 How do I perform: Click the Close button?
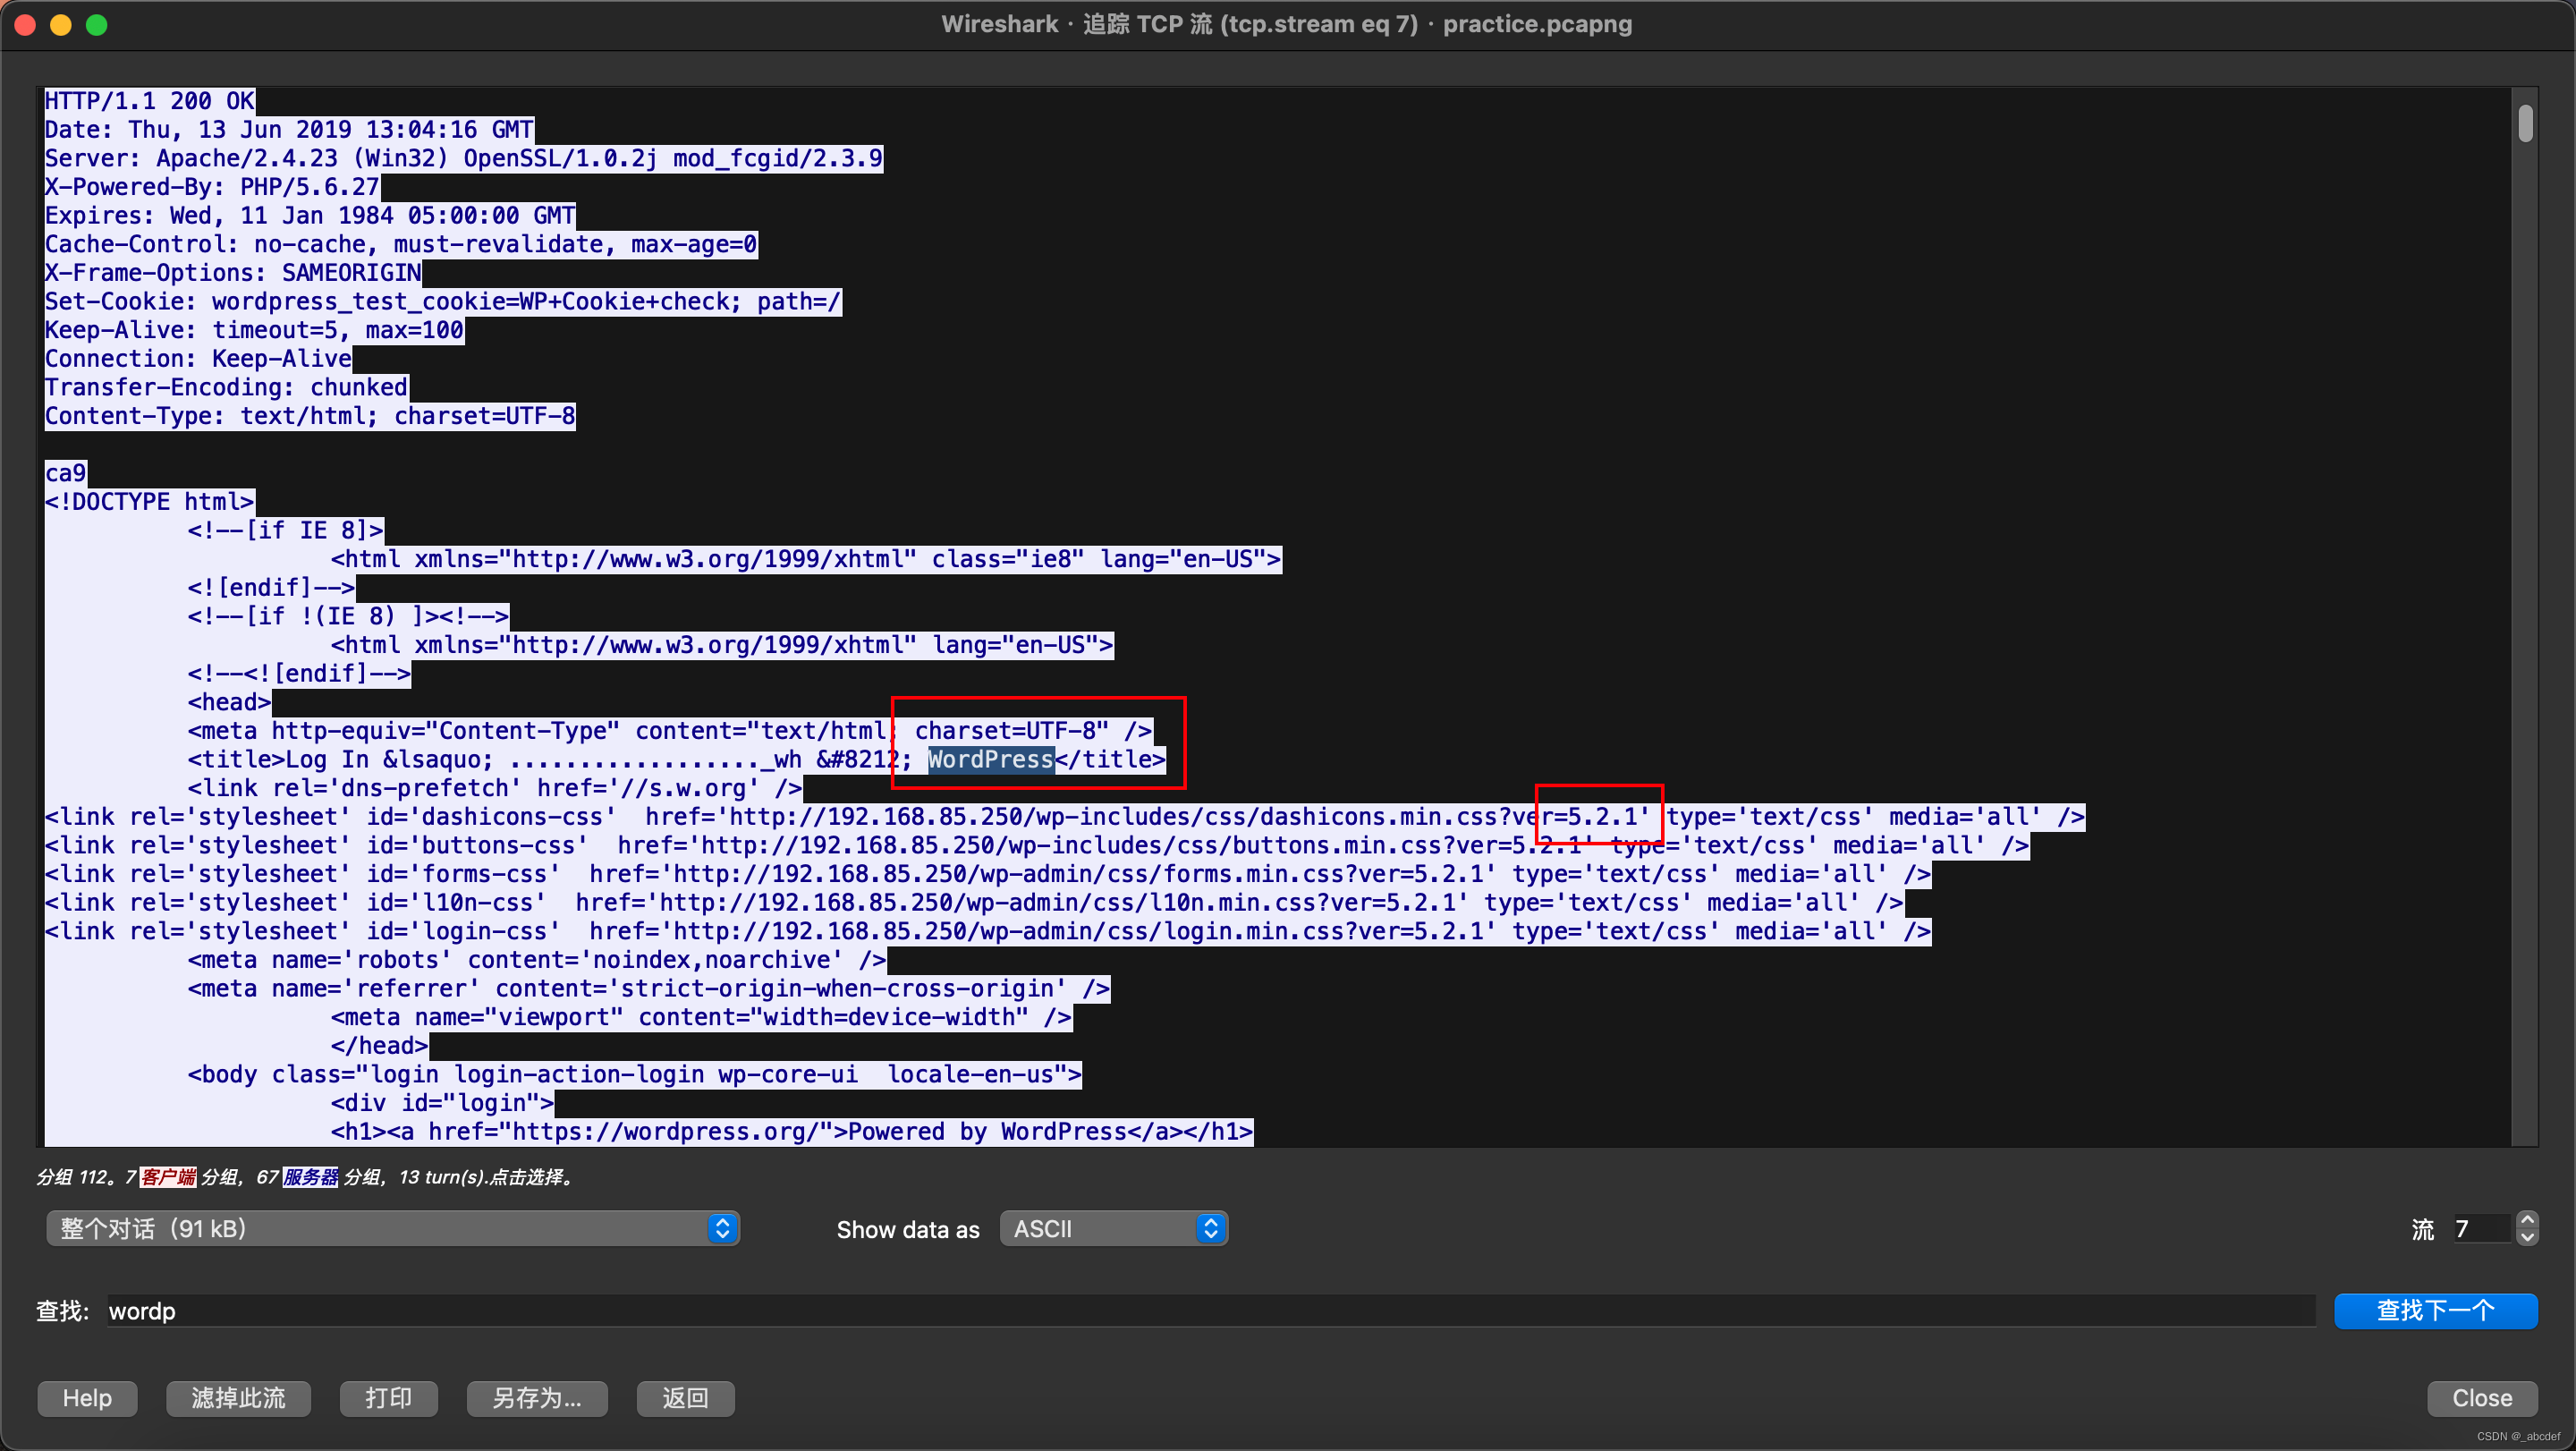coord(2482,1398)
